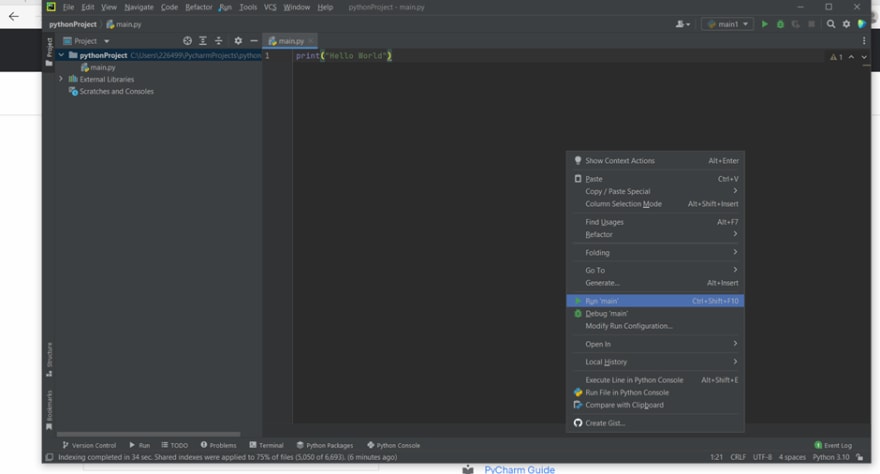The height and width of the screenshot is (474, 880).
Task: Open the File menu
Action: point(68,7)
